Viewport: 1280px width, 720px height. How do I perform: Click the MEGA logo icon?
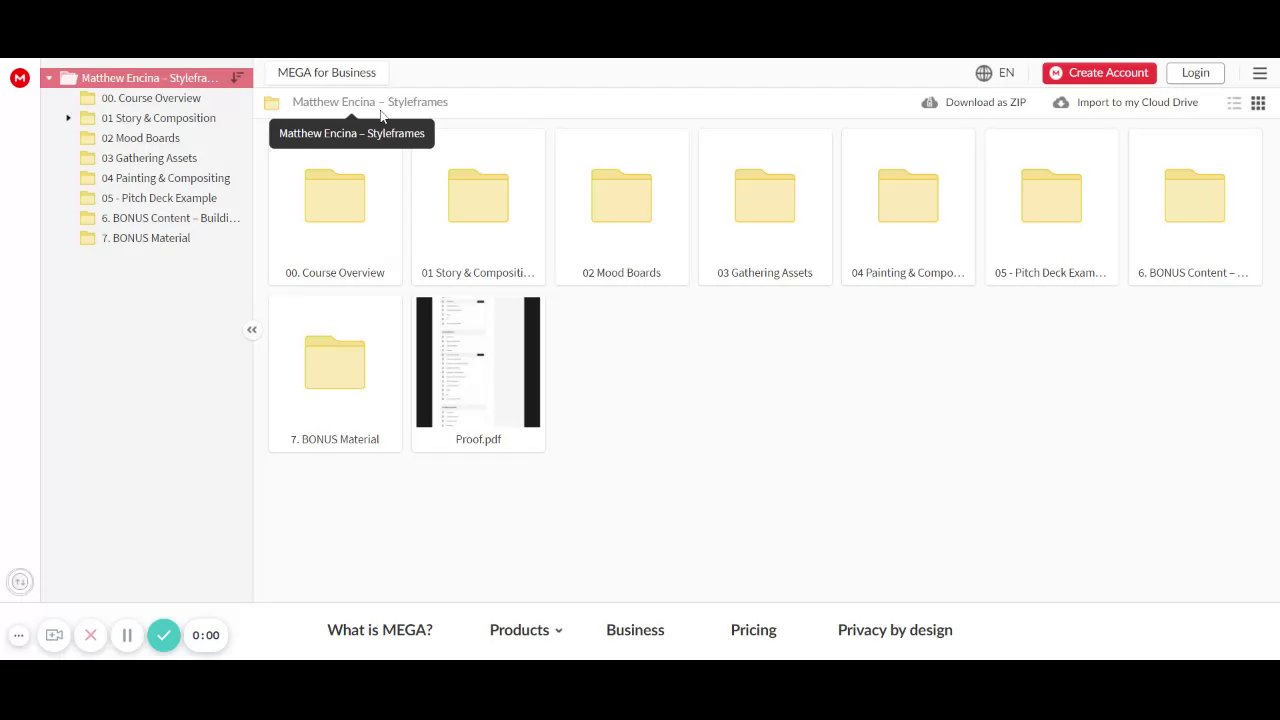point(20,78)
